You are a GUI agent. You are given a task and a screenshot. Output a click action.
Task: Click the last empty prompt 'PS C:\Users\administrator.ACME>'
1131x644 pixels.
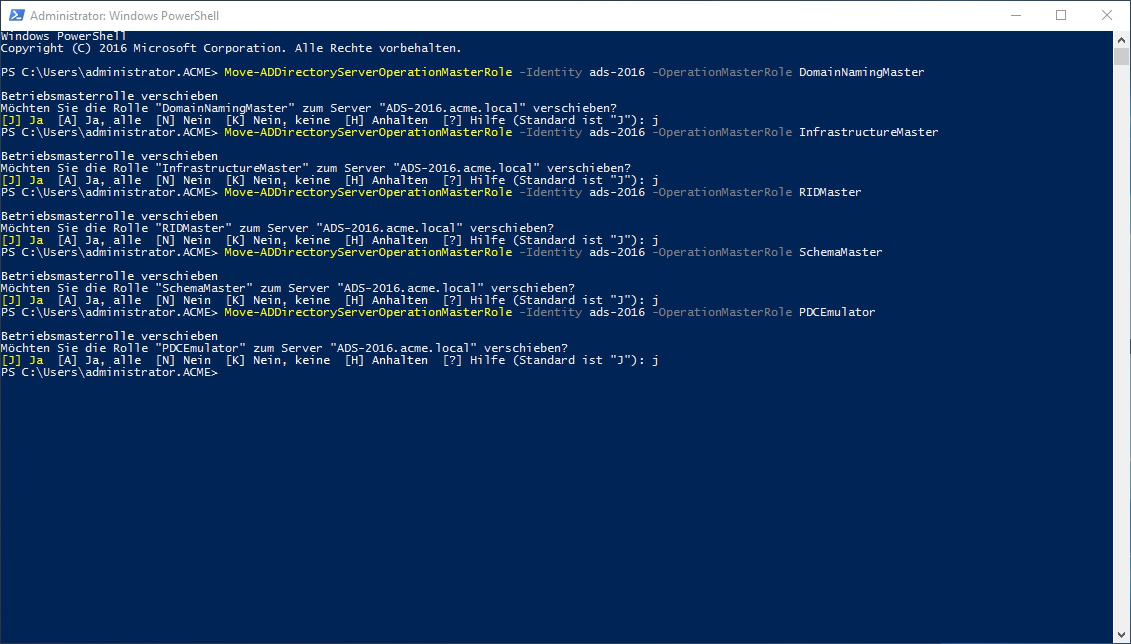(109, 372)
